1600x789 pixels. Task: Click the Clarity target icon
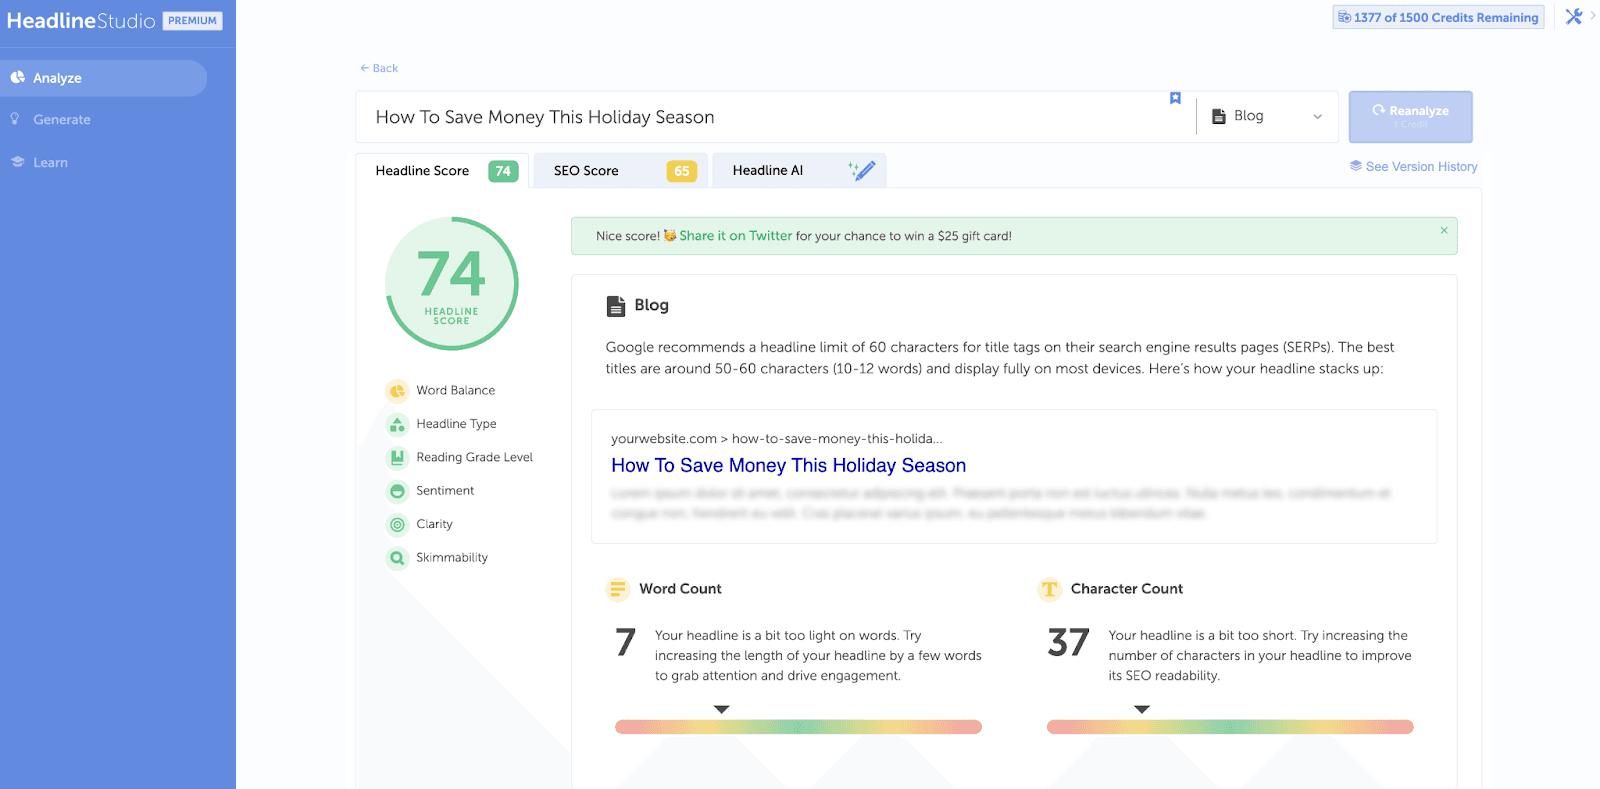point(397,524)
